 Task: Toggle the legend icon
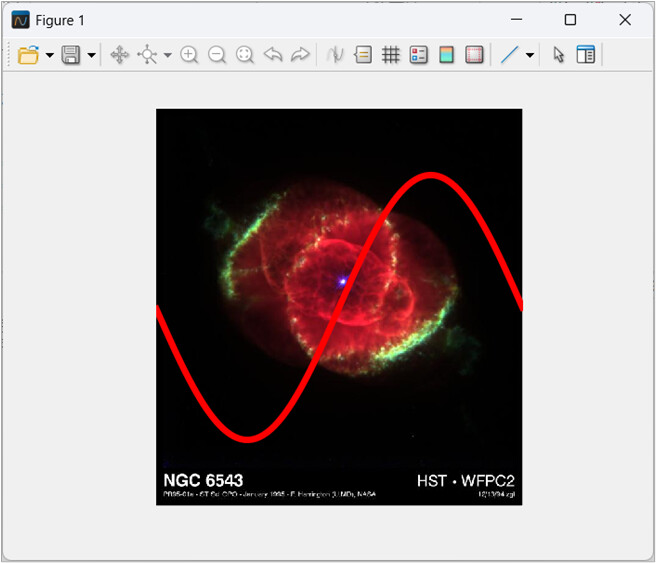[x=419, y=55]
